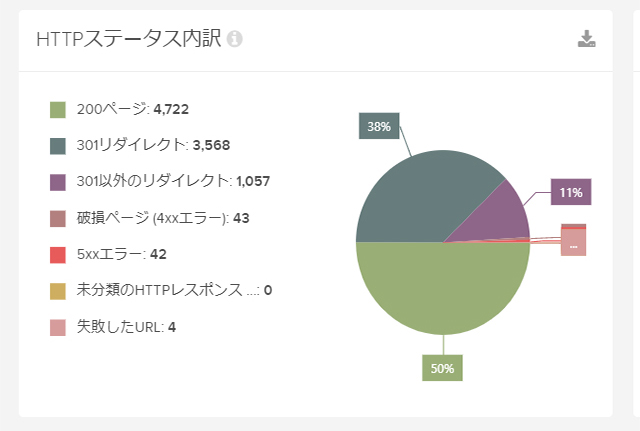Click the yellow 未分類のHTTPレスポンス legend swatch

pyautogui.click(x=58, y=291)
